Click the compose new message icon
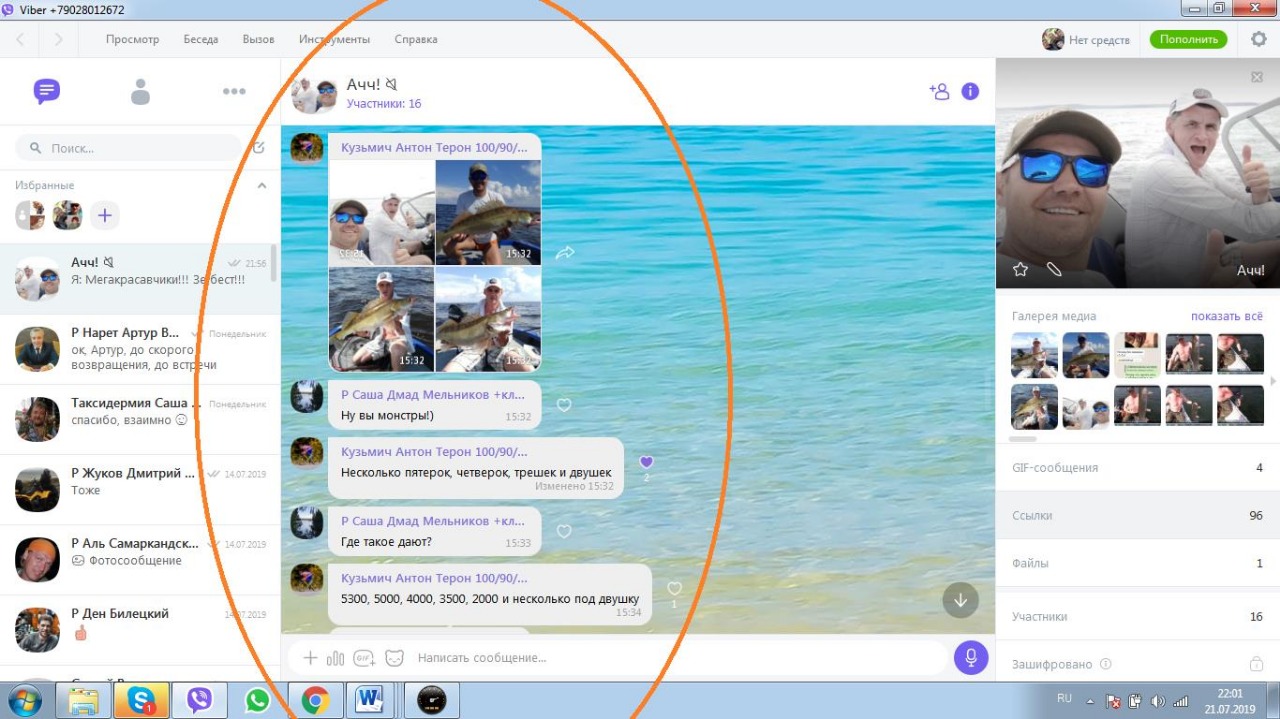The image size is (1280, 719). coord(259,148)
